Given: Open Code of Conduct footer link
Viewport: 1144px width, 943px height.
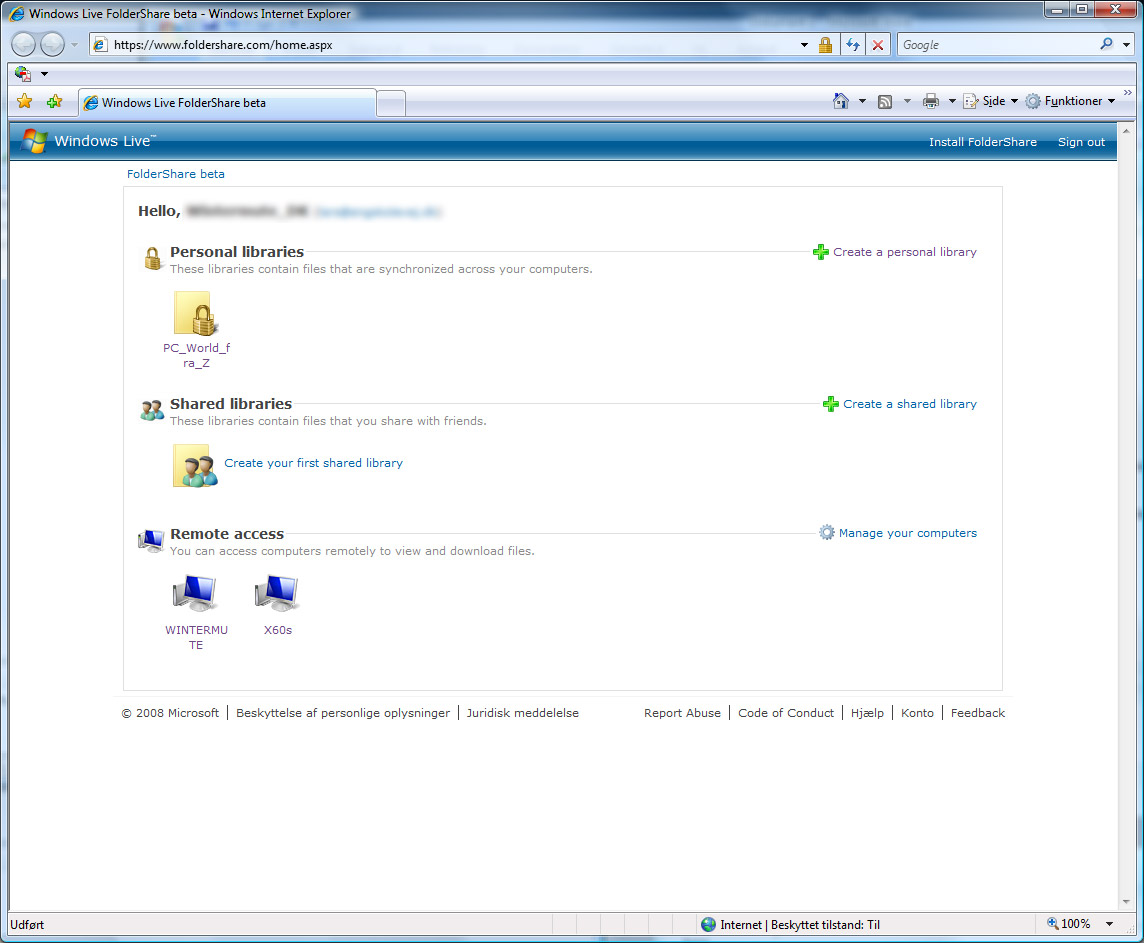Looking at the screenshot, I should tap(786, 713).
